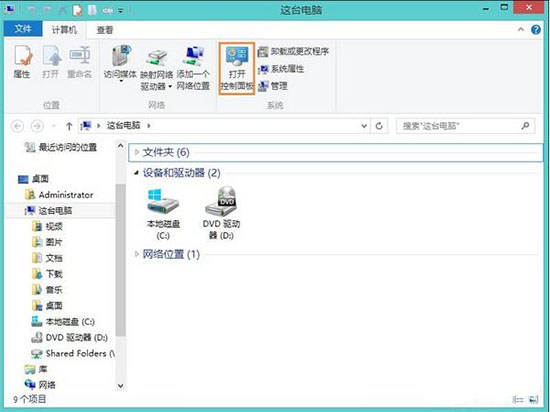Open the Help question mark icon
Screen dimensions: 550x412
pos(536,30)
